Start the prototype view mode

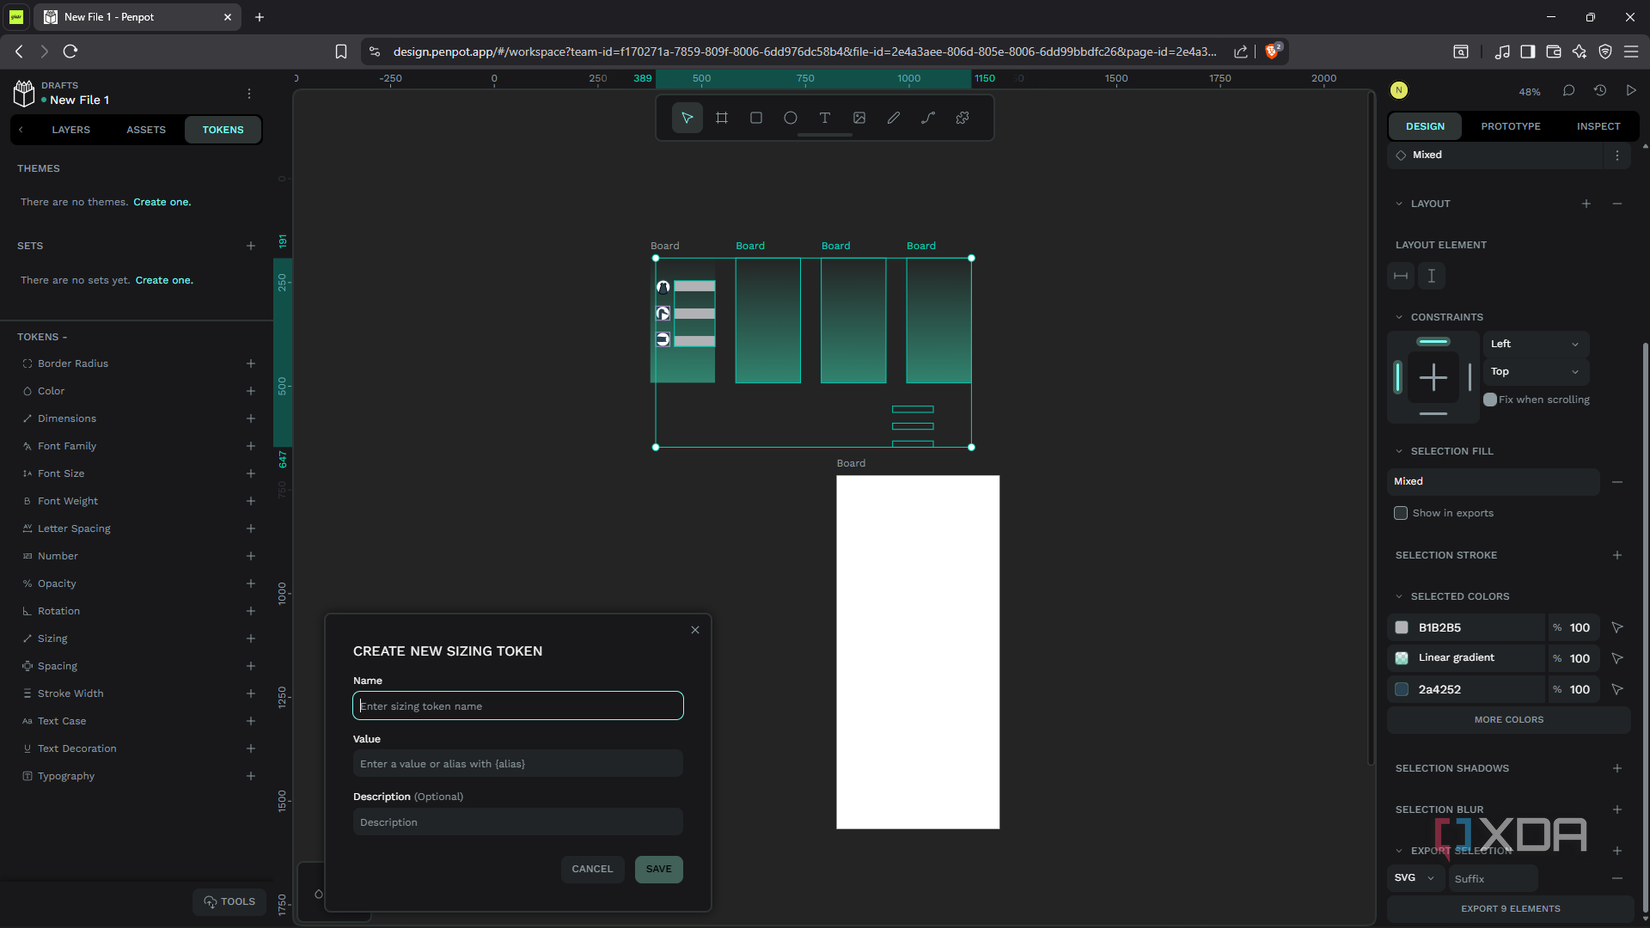[x=1631, y=91]
